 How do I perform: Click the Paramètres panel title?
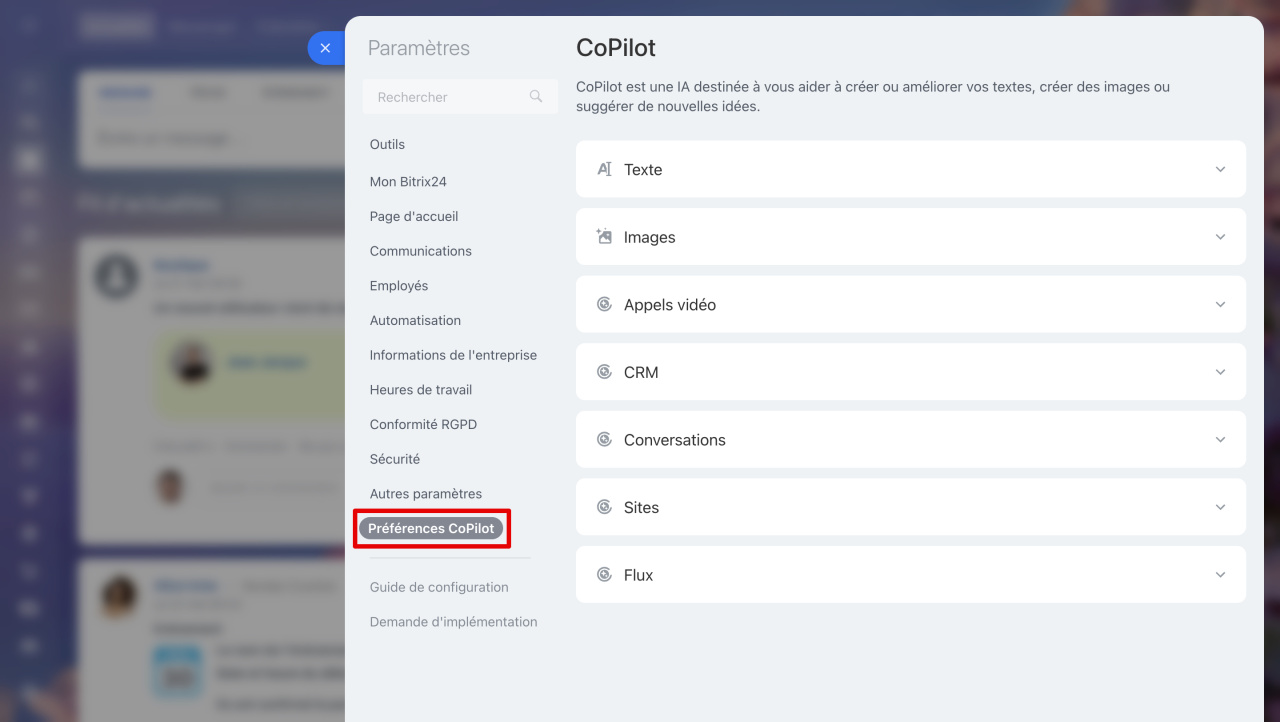(419, 48)
